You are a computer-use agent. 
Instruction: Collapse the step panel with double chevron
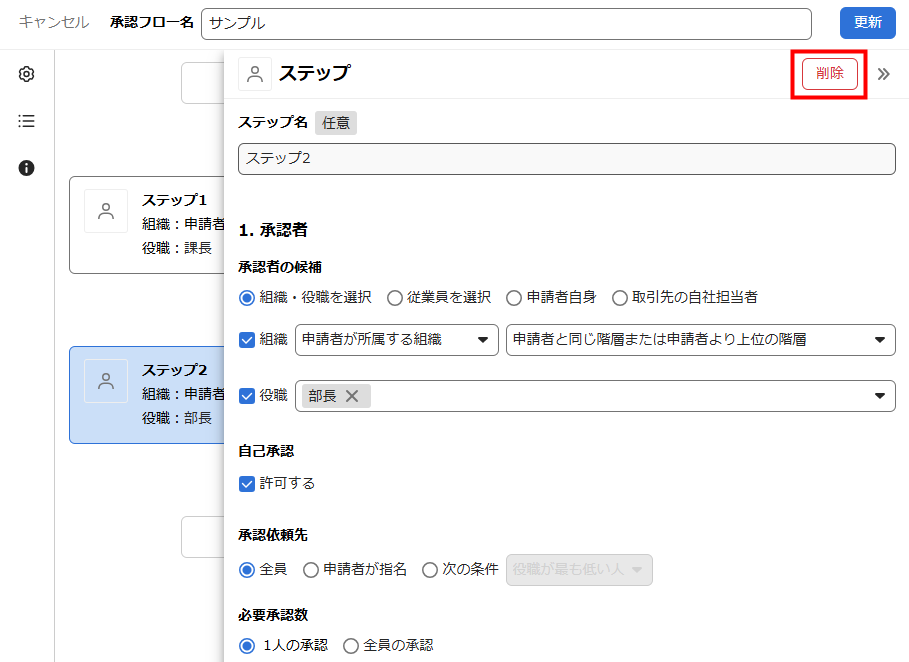(x=883, y=74)
